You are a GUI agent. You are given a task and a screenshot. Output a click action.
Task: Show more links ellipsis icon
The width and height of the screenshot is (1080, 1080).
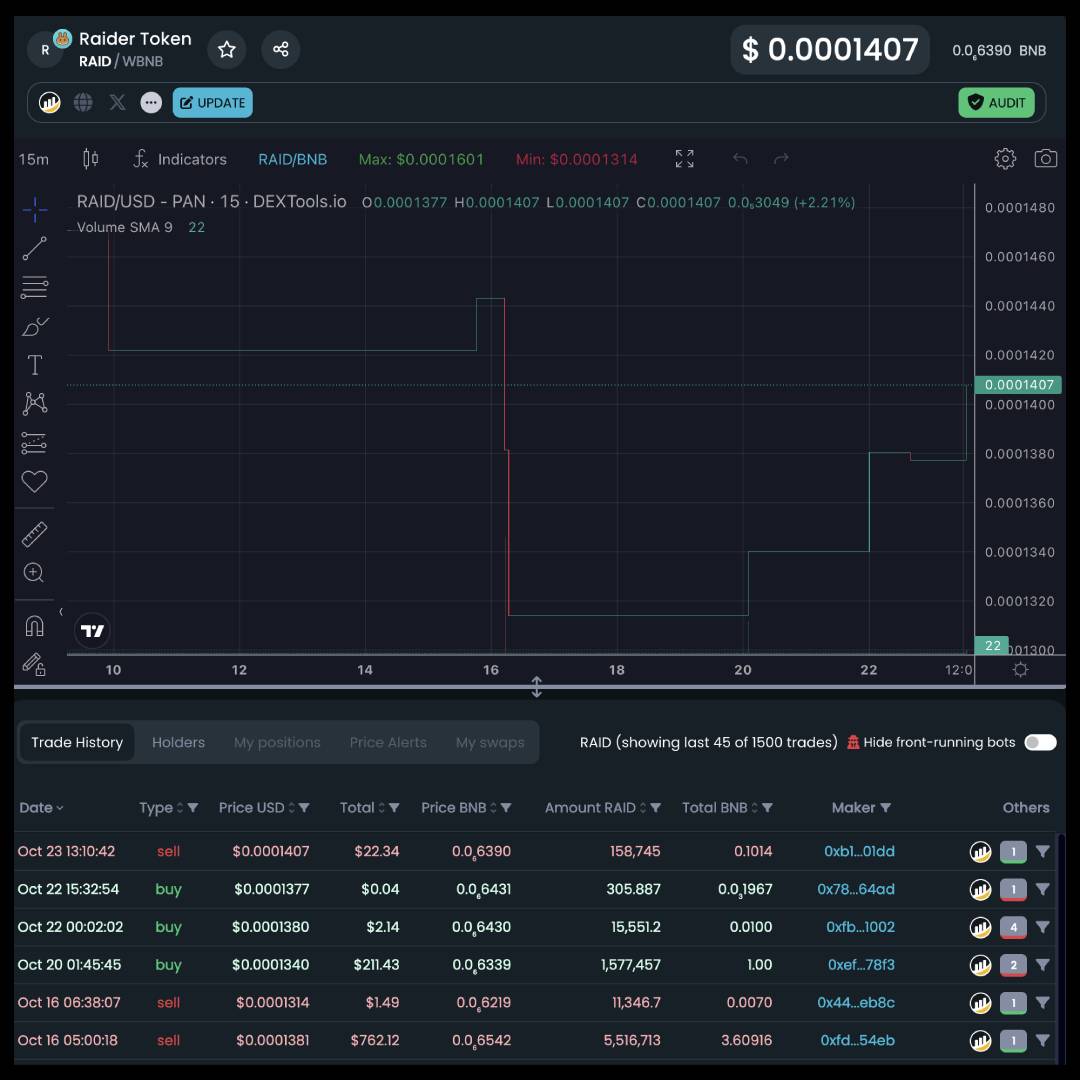point(151,103)
